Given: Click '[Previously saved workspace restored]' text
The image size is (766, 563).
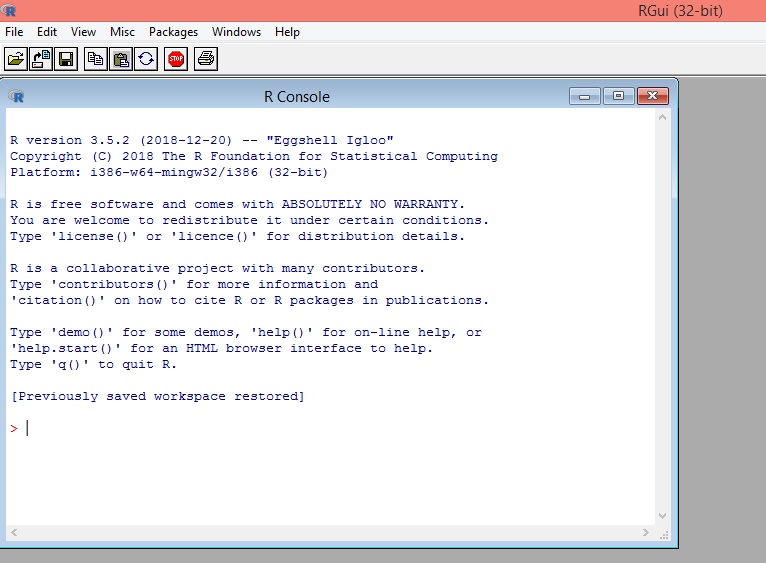Looking at the screenshot, I should click(x=157, y=396).
